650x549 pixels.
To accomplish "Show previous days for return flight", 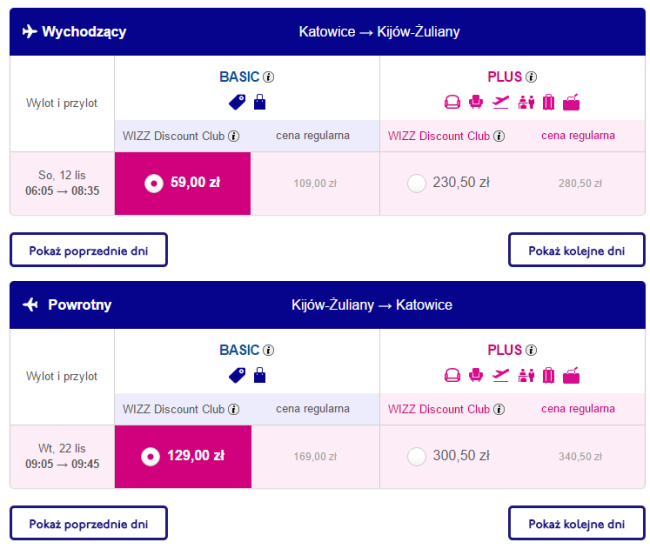I will [89, 523].
